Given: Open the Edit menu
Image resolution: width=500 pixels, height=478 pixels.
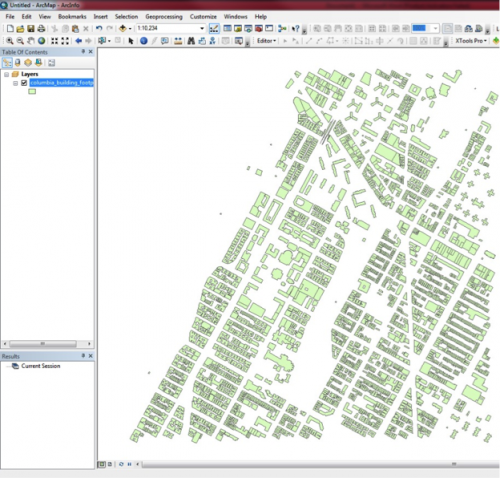Looking at the screenshot, I should [26, 16].
